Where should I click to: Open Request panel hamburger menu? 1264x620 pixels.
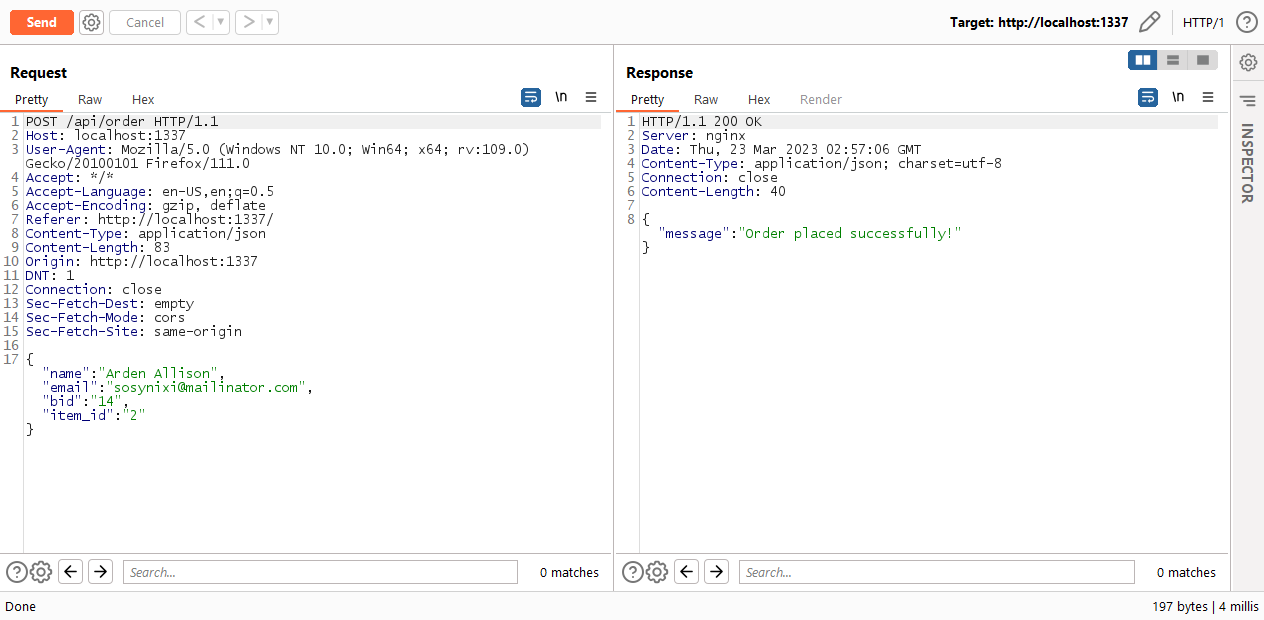[x=591, y=97]
